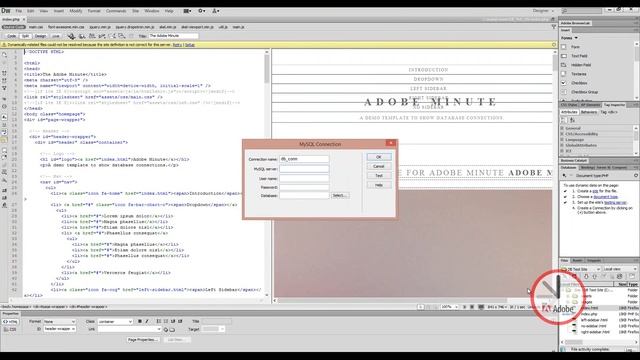Click the Page Properties button
Image resolution: width=640 pixels, height=360 pixels.
tap(142, 340)
